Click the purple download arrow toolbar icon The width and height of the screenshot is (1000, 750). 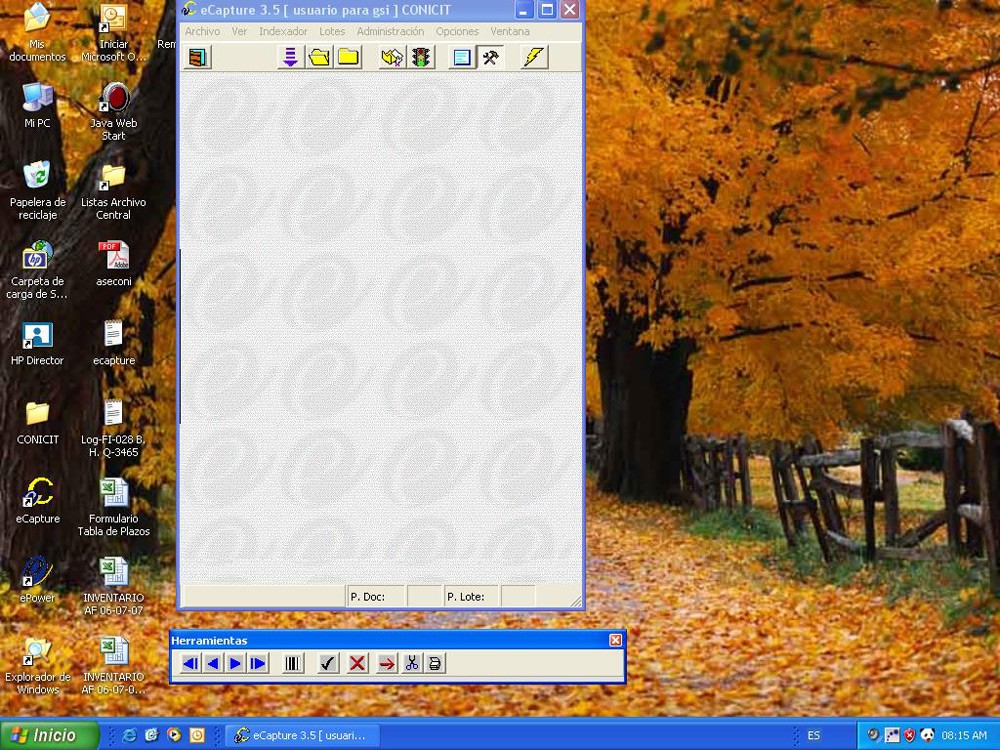click(x=290, y=57)
